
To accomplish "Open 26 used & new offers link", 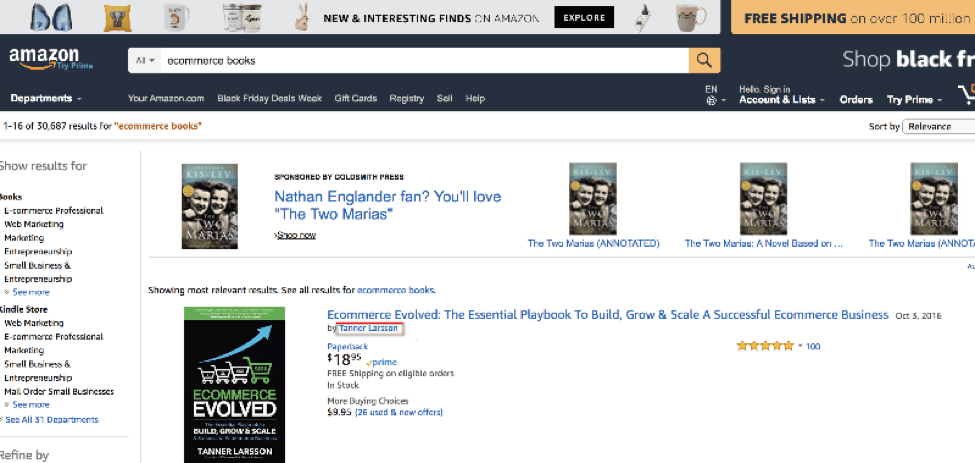I will tap(398, 412).
